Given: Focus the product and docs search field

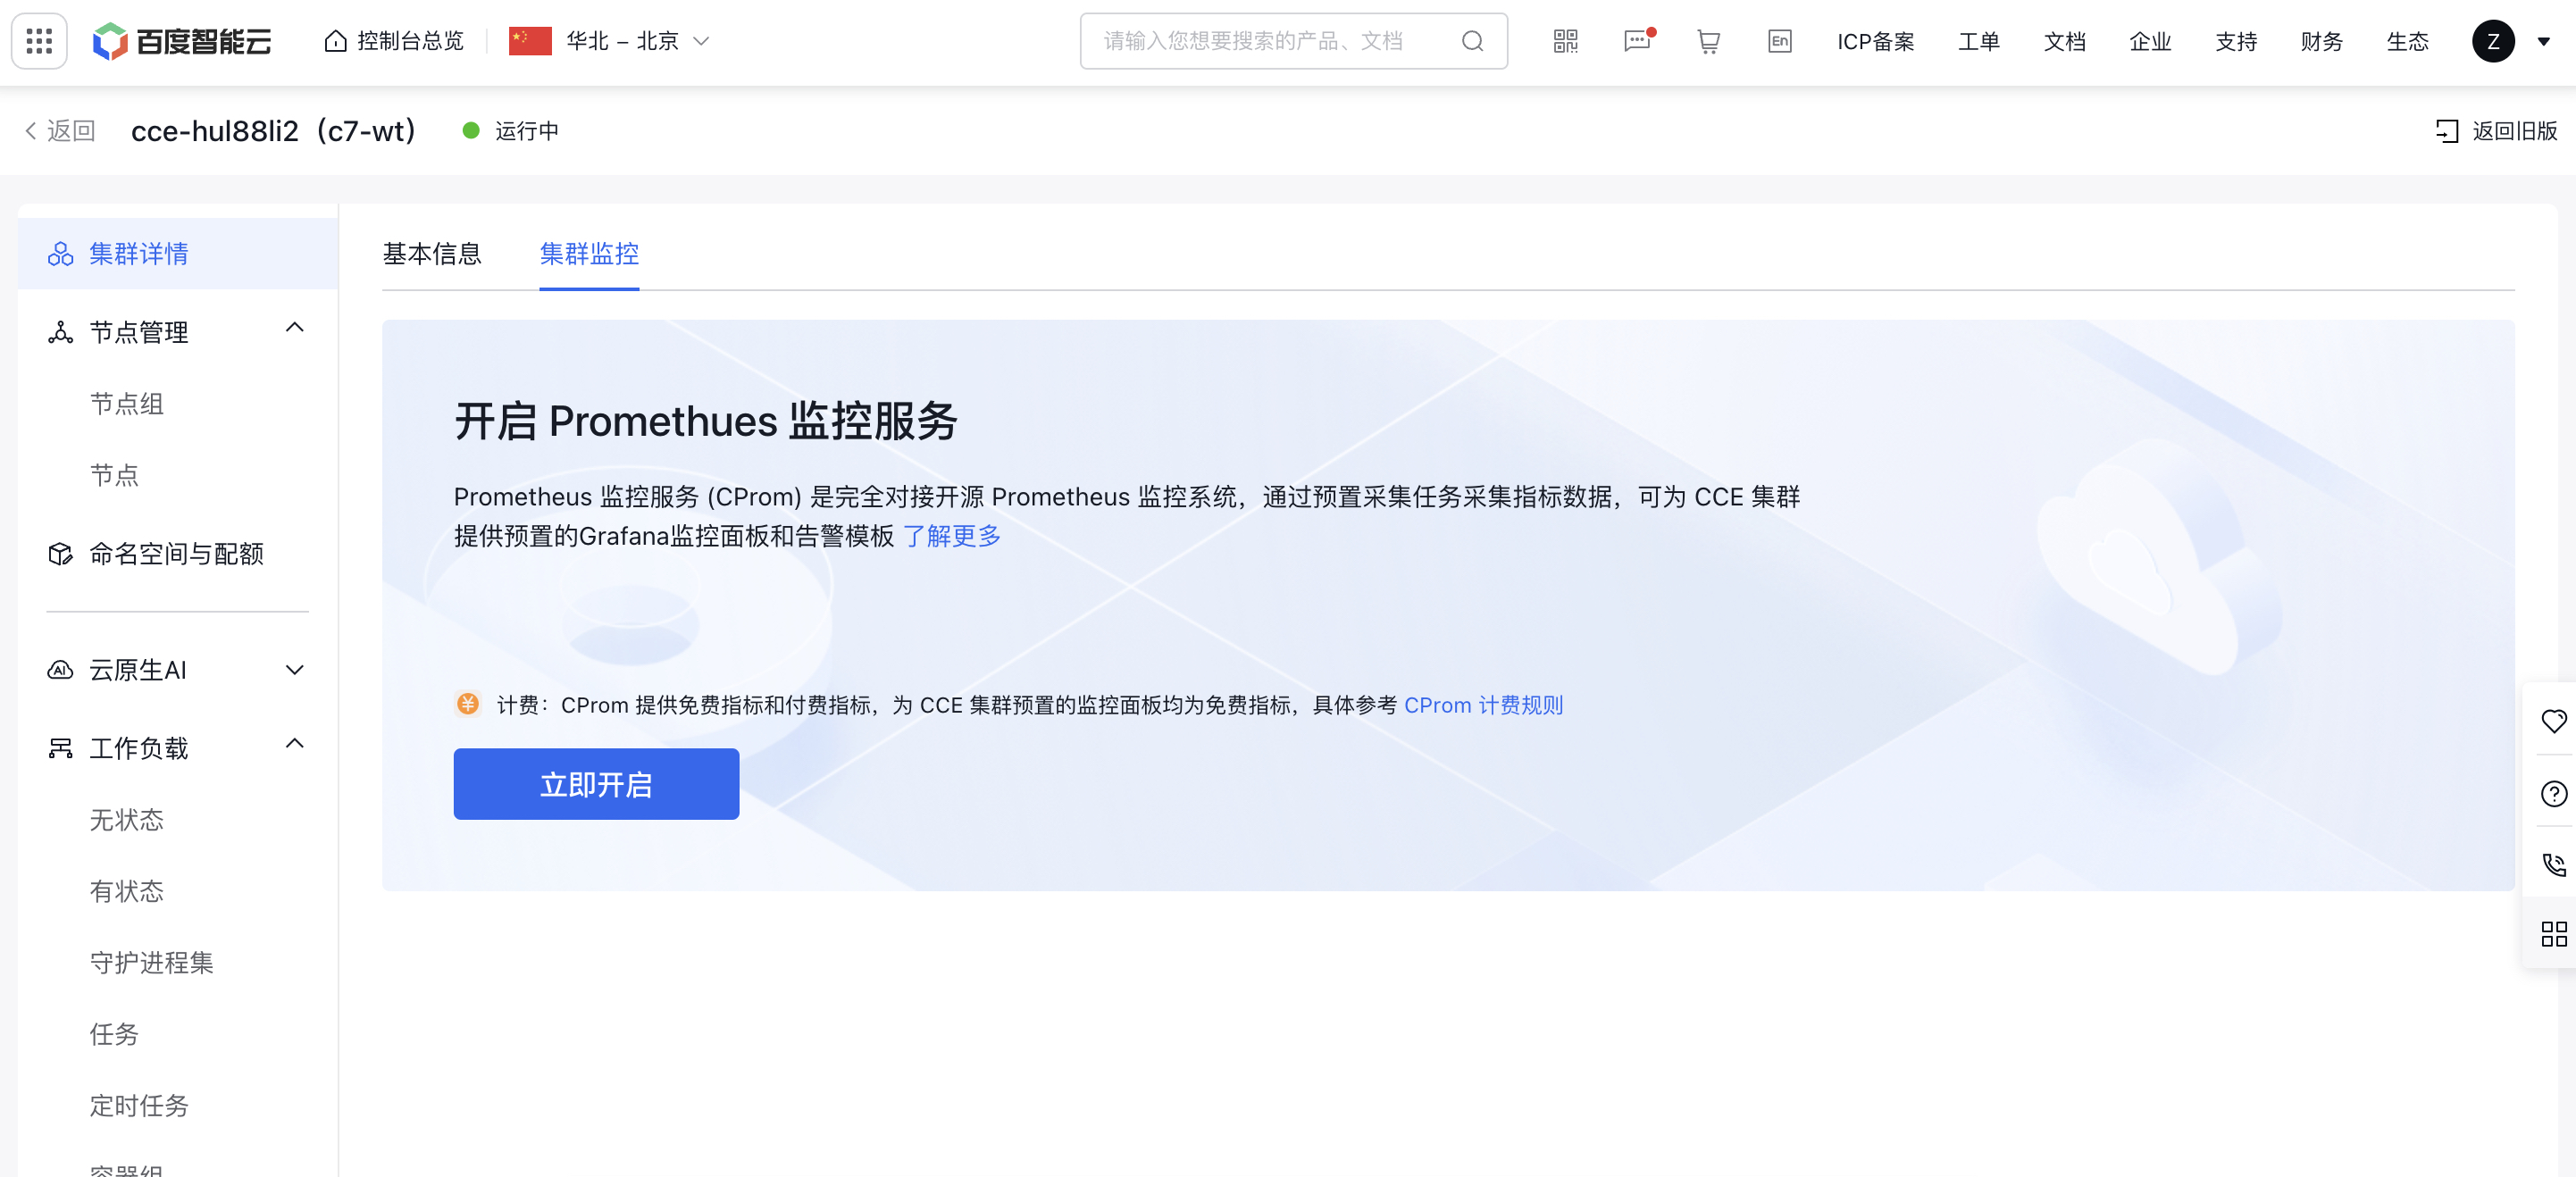Looking at the screenshot, I should [1293, 41].
